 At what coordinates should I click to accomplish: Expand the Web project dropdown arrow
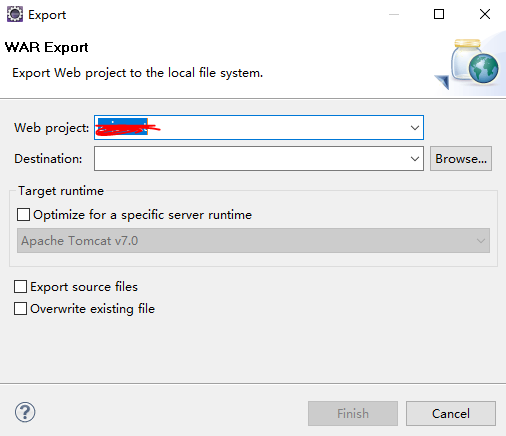pos(415,128)
